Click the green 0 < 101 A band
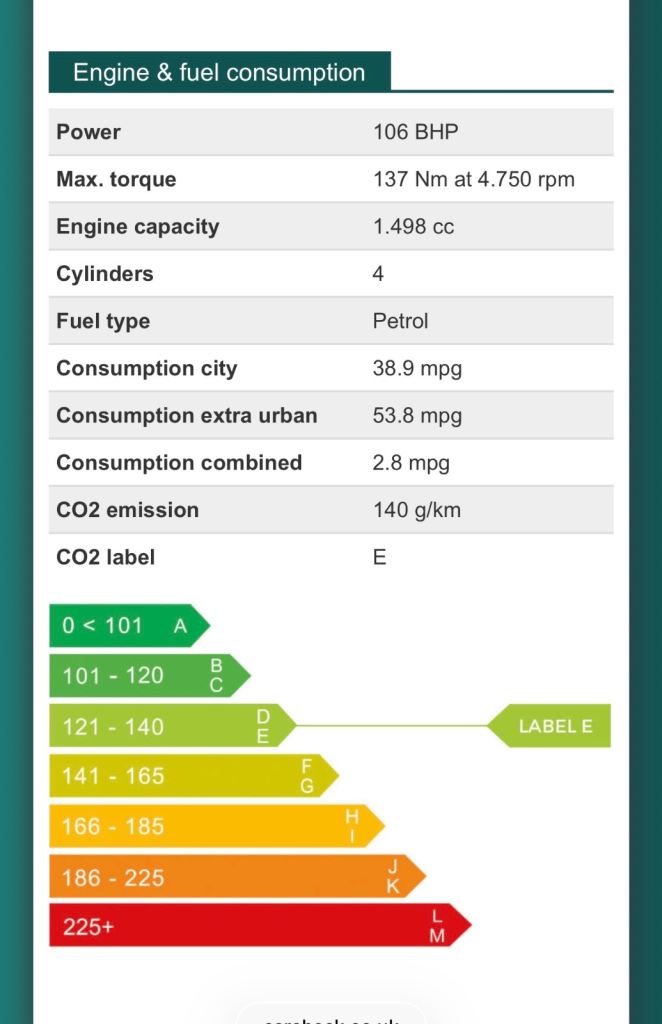 click(125, 626)
